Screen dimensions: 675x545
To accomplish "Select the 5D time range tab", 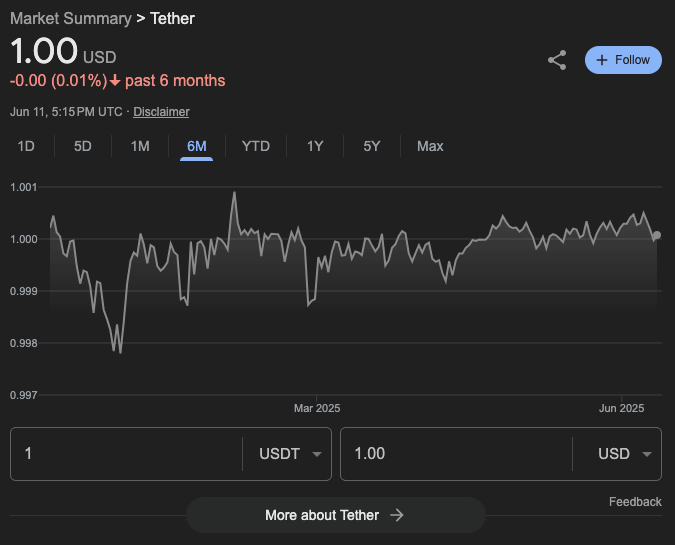I will click(x=83, y=146).
